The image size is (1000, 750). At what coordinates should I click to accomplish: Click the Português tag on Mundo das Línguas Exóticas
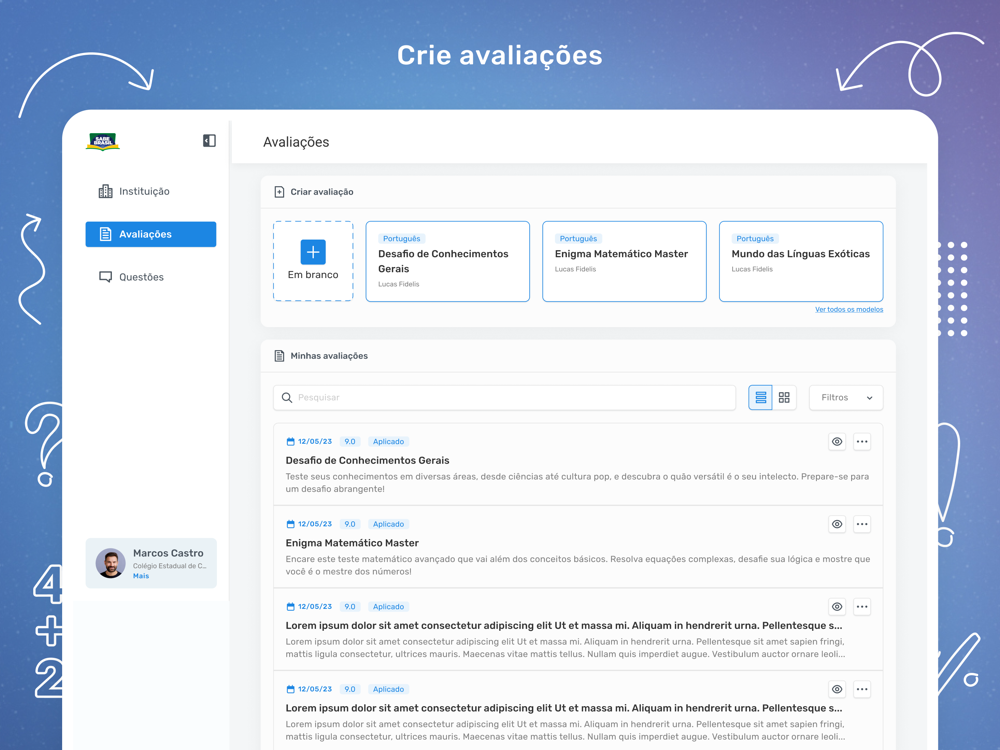pyautogui.click(x=755, y=239)
